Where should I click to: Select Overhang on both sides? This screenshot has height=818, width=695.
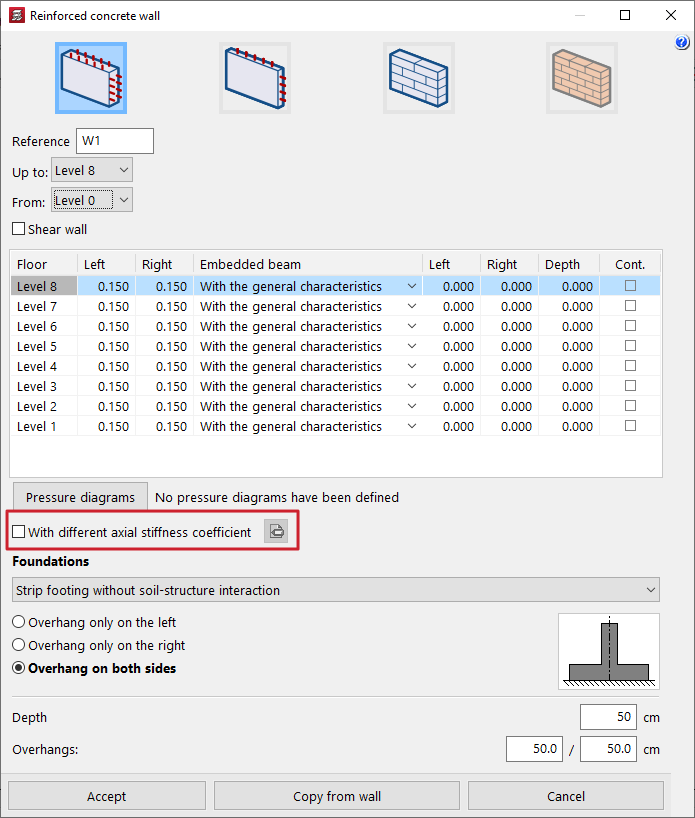click(19, 668)
